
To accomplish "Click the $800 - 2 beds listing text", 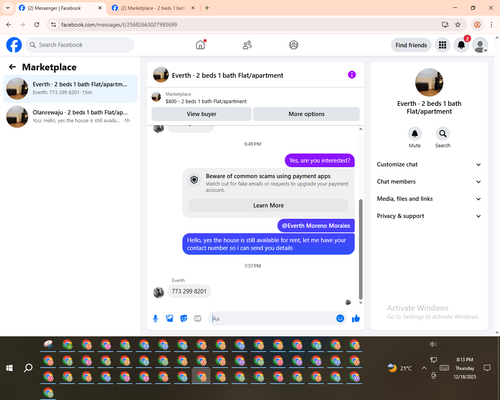I will (x=206, y=101).
